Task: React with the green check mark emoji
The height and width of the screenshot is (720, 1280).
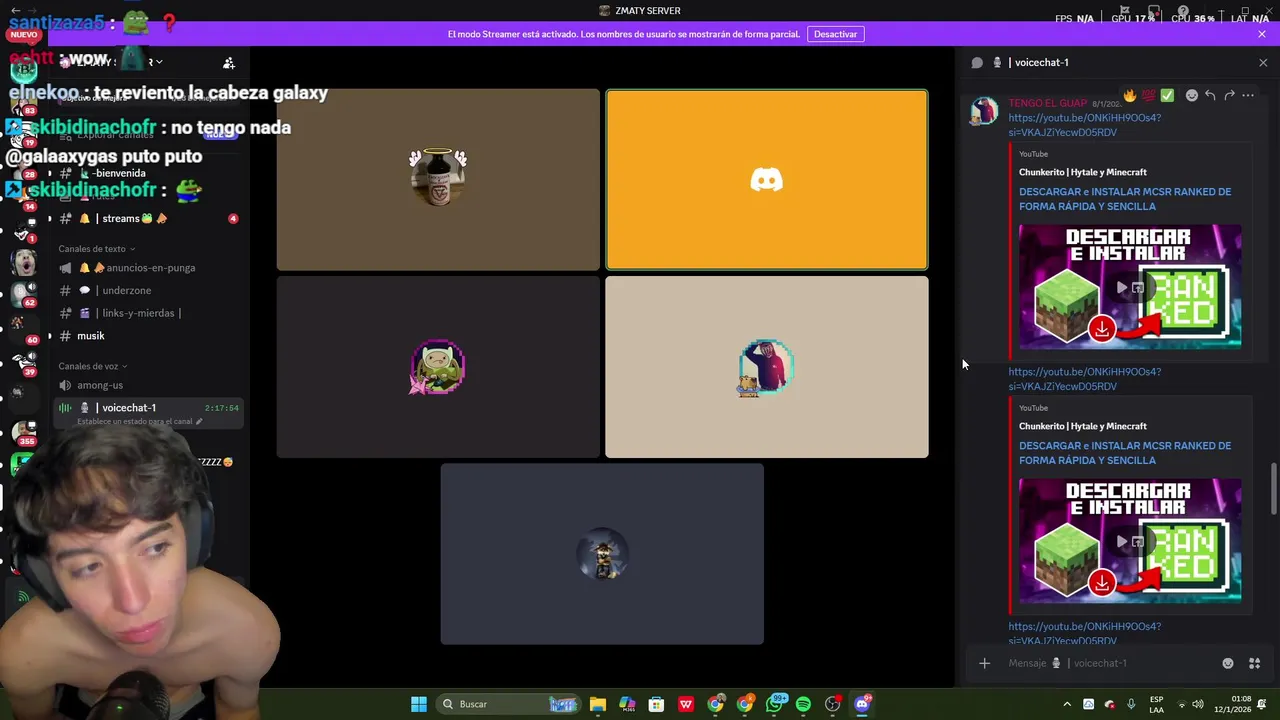Action: 1167,95
